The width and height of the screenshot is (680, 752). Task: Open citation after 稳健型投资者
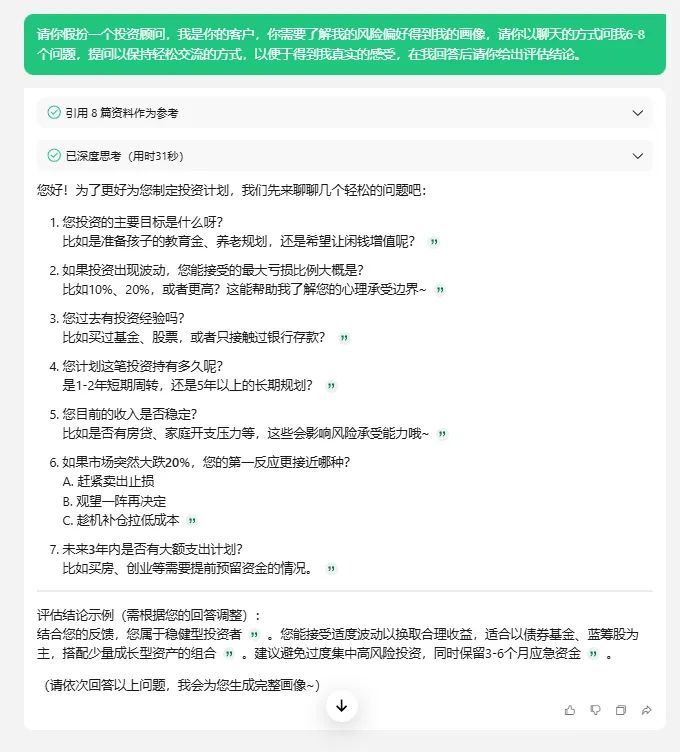coord(254,635)
